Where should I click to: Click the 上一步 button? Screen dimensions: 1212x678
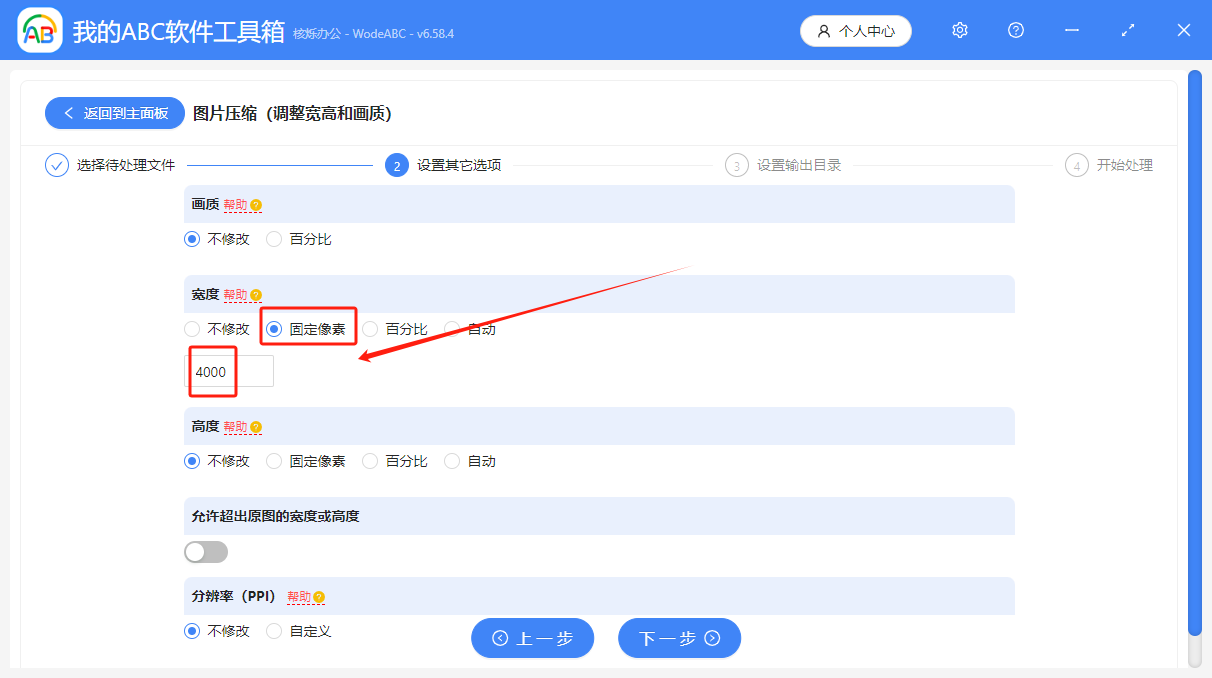tap(532, 637)
